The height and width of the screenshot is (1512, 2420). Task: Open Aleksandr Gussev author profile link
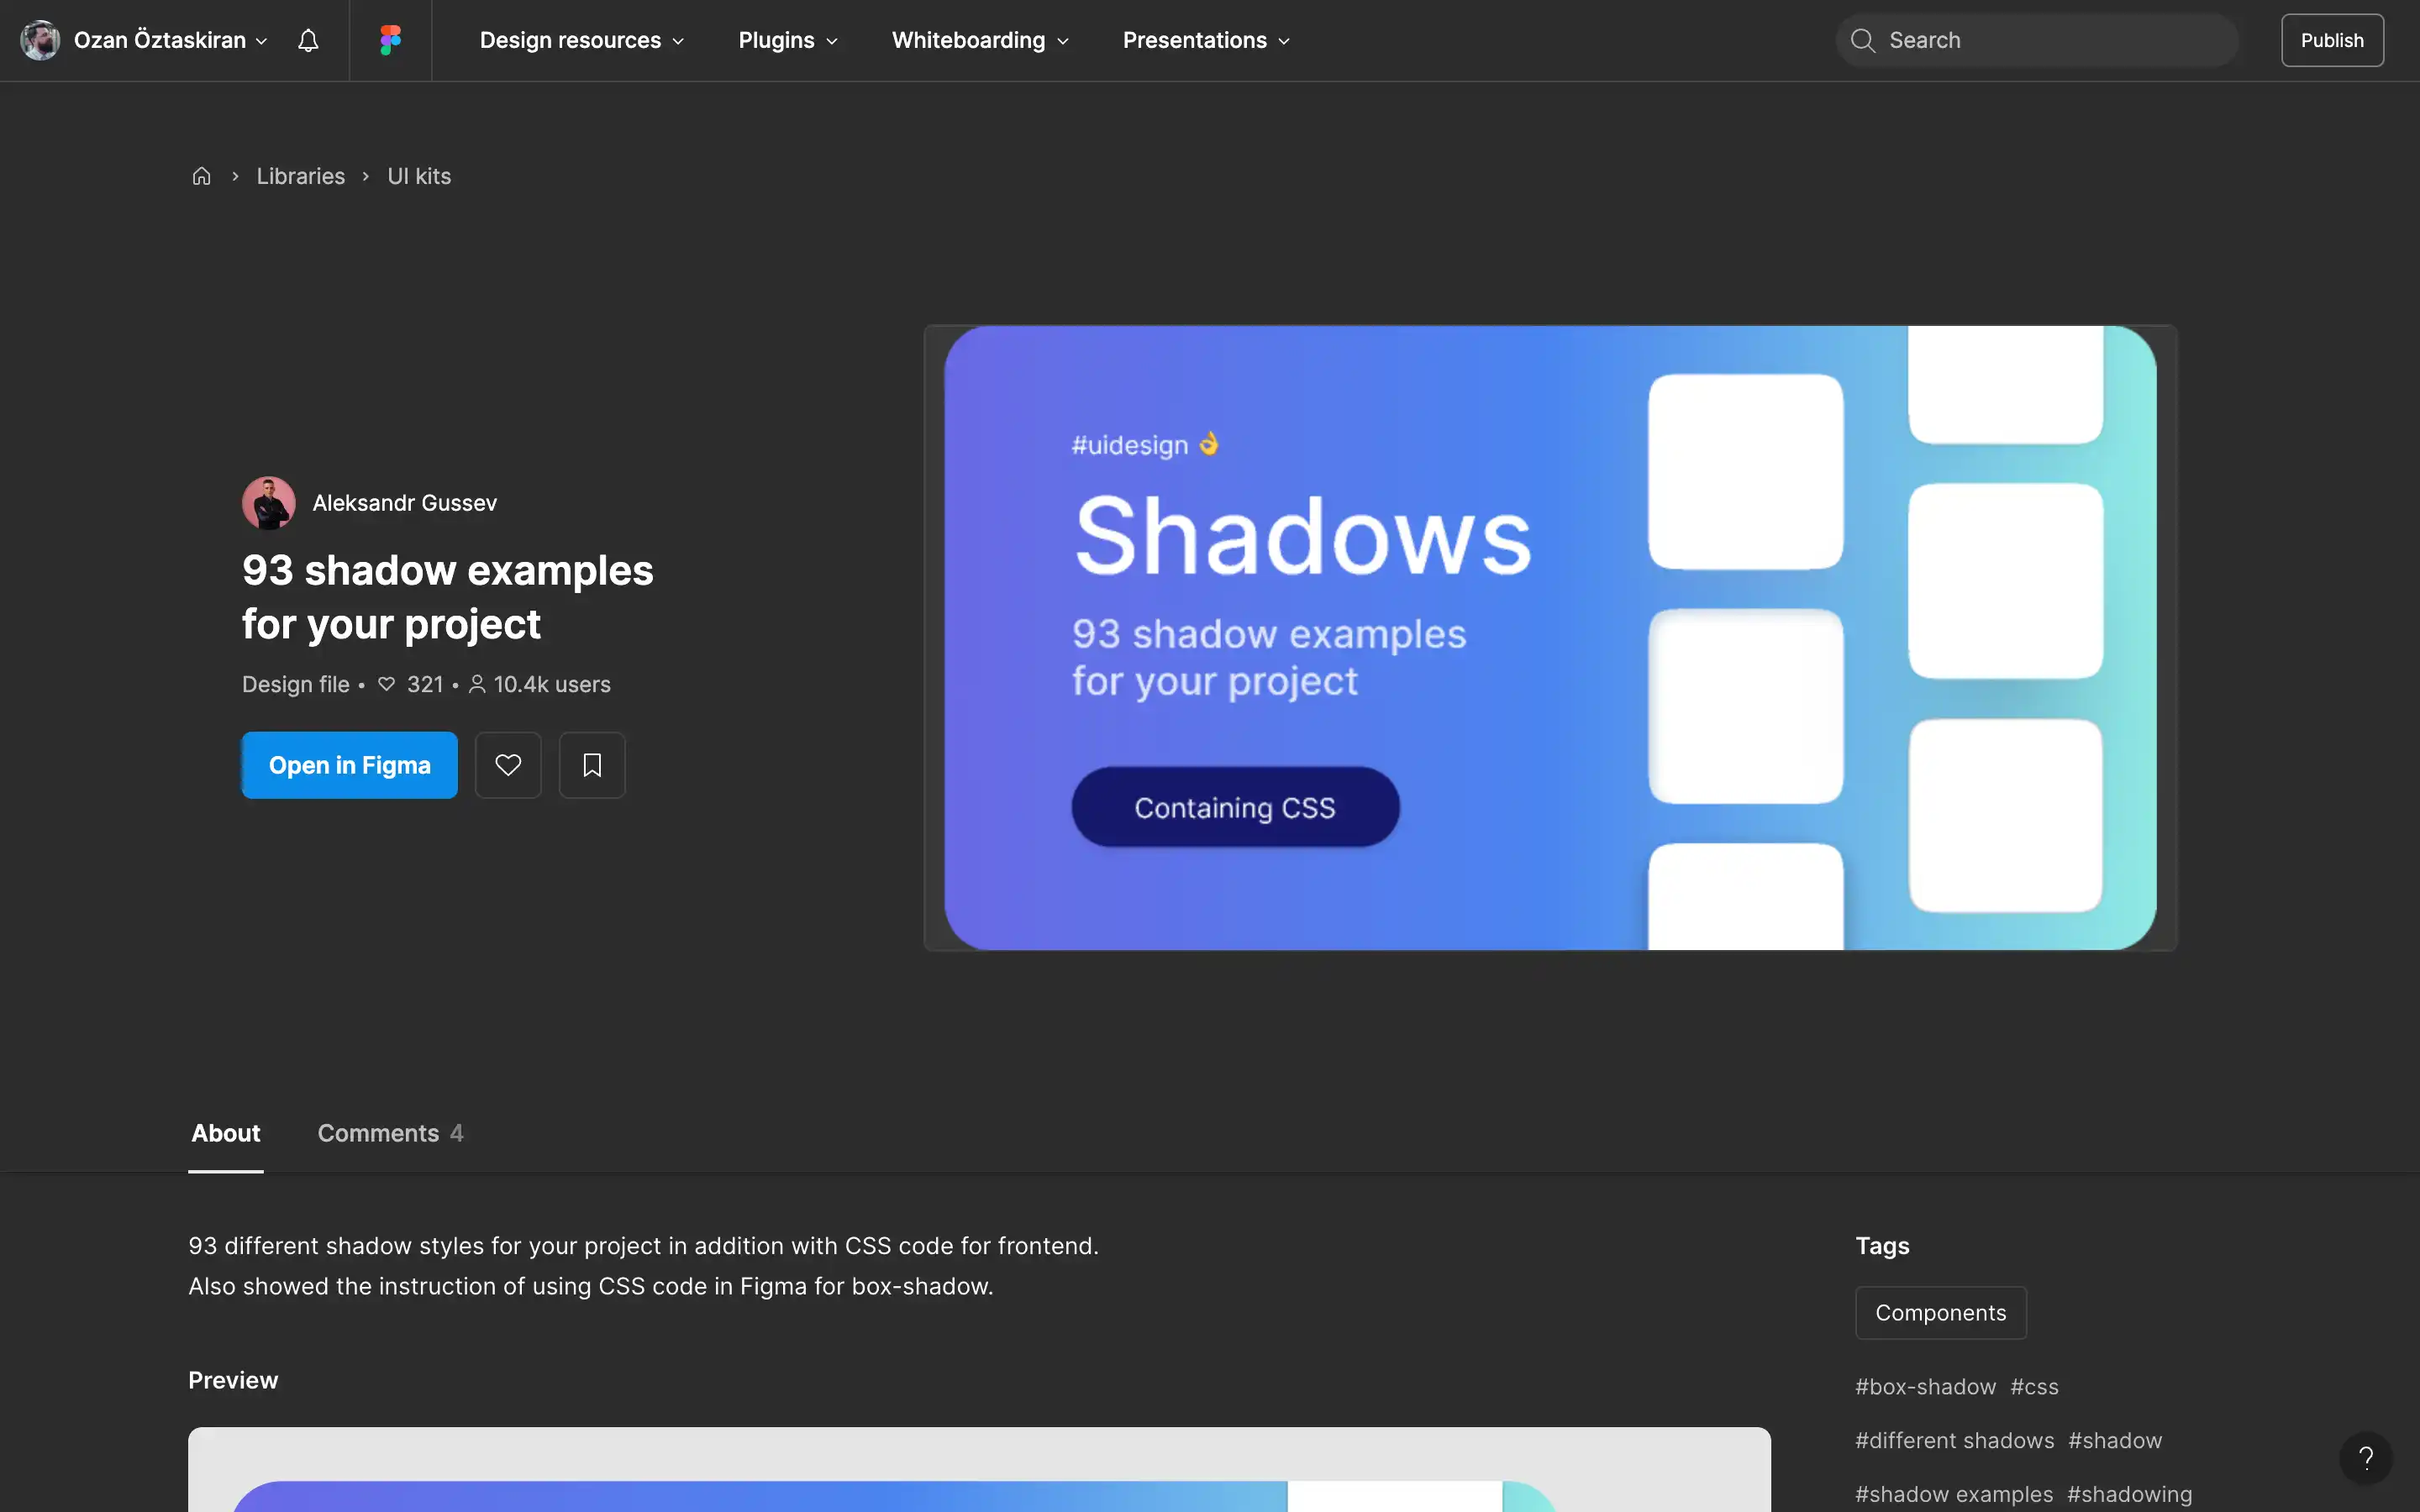click(404, 503)
